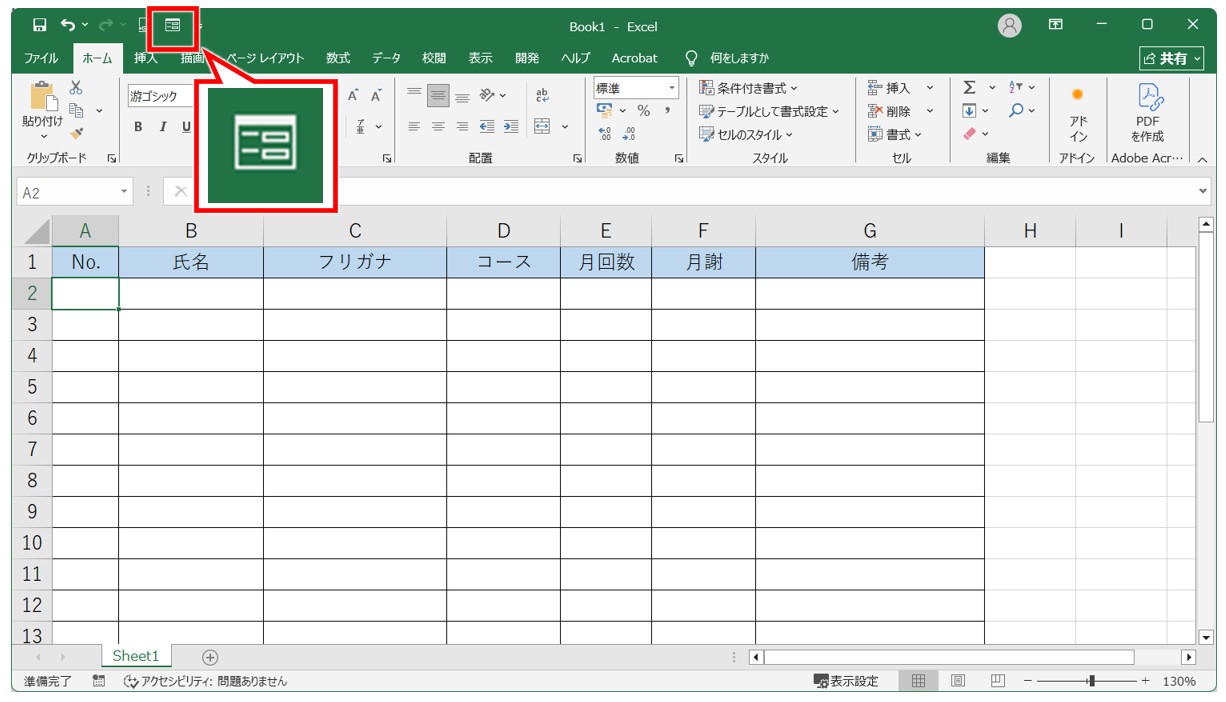
Task: Save the workbook with the floppy disk icon
Action: [x=40, y=26]
